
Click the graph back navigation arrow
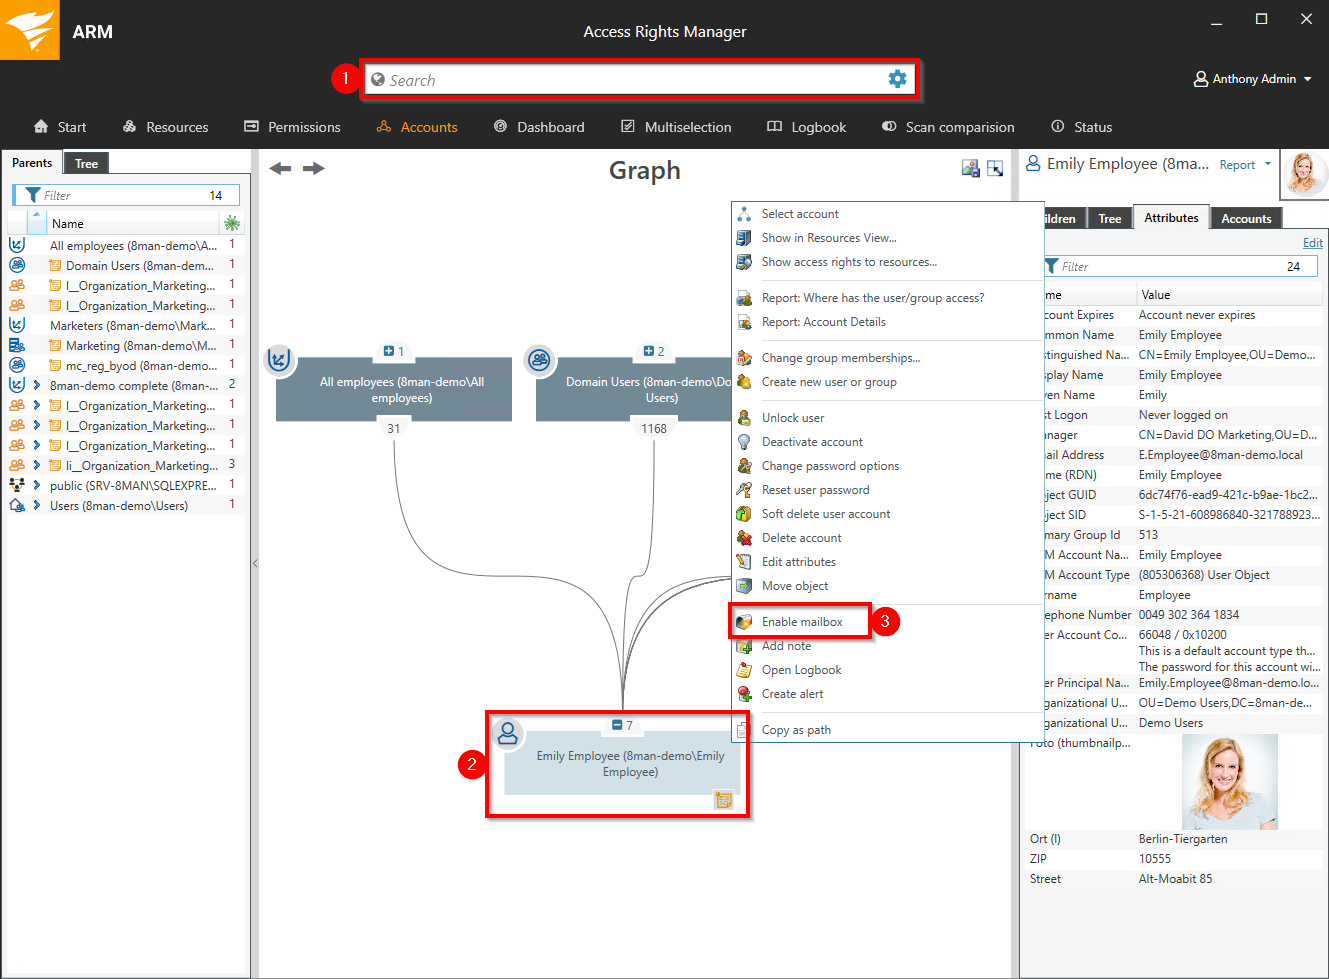point(280,168)
